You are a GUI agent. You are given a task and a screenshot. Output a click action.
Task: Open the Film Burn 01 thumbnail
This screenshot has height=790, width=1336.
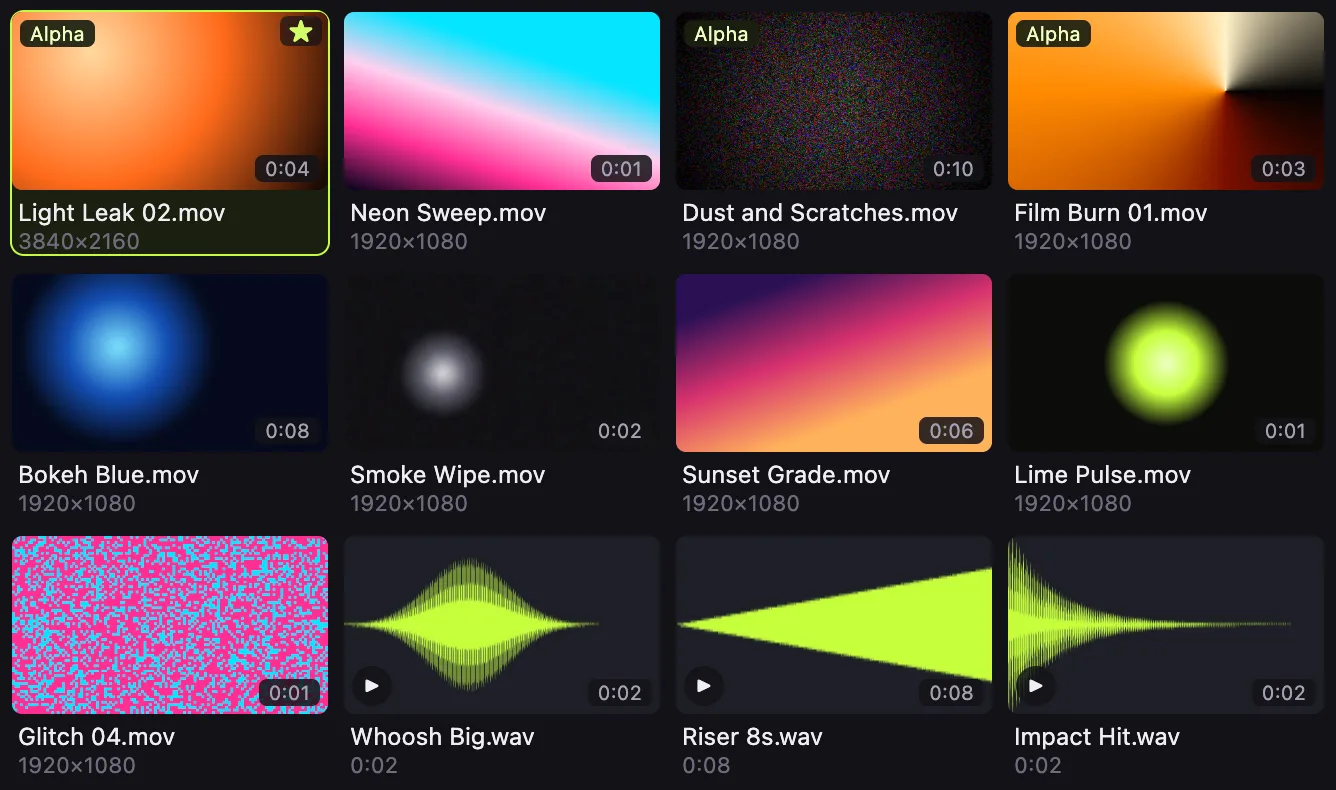coord(1166,101)
